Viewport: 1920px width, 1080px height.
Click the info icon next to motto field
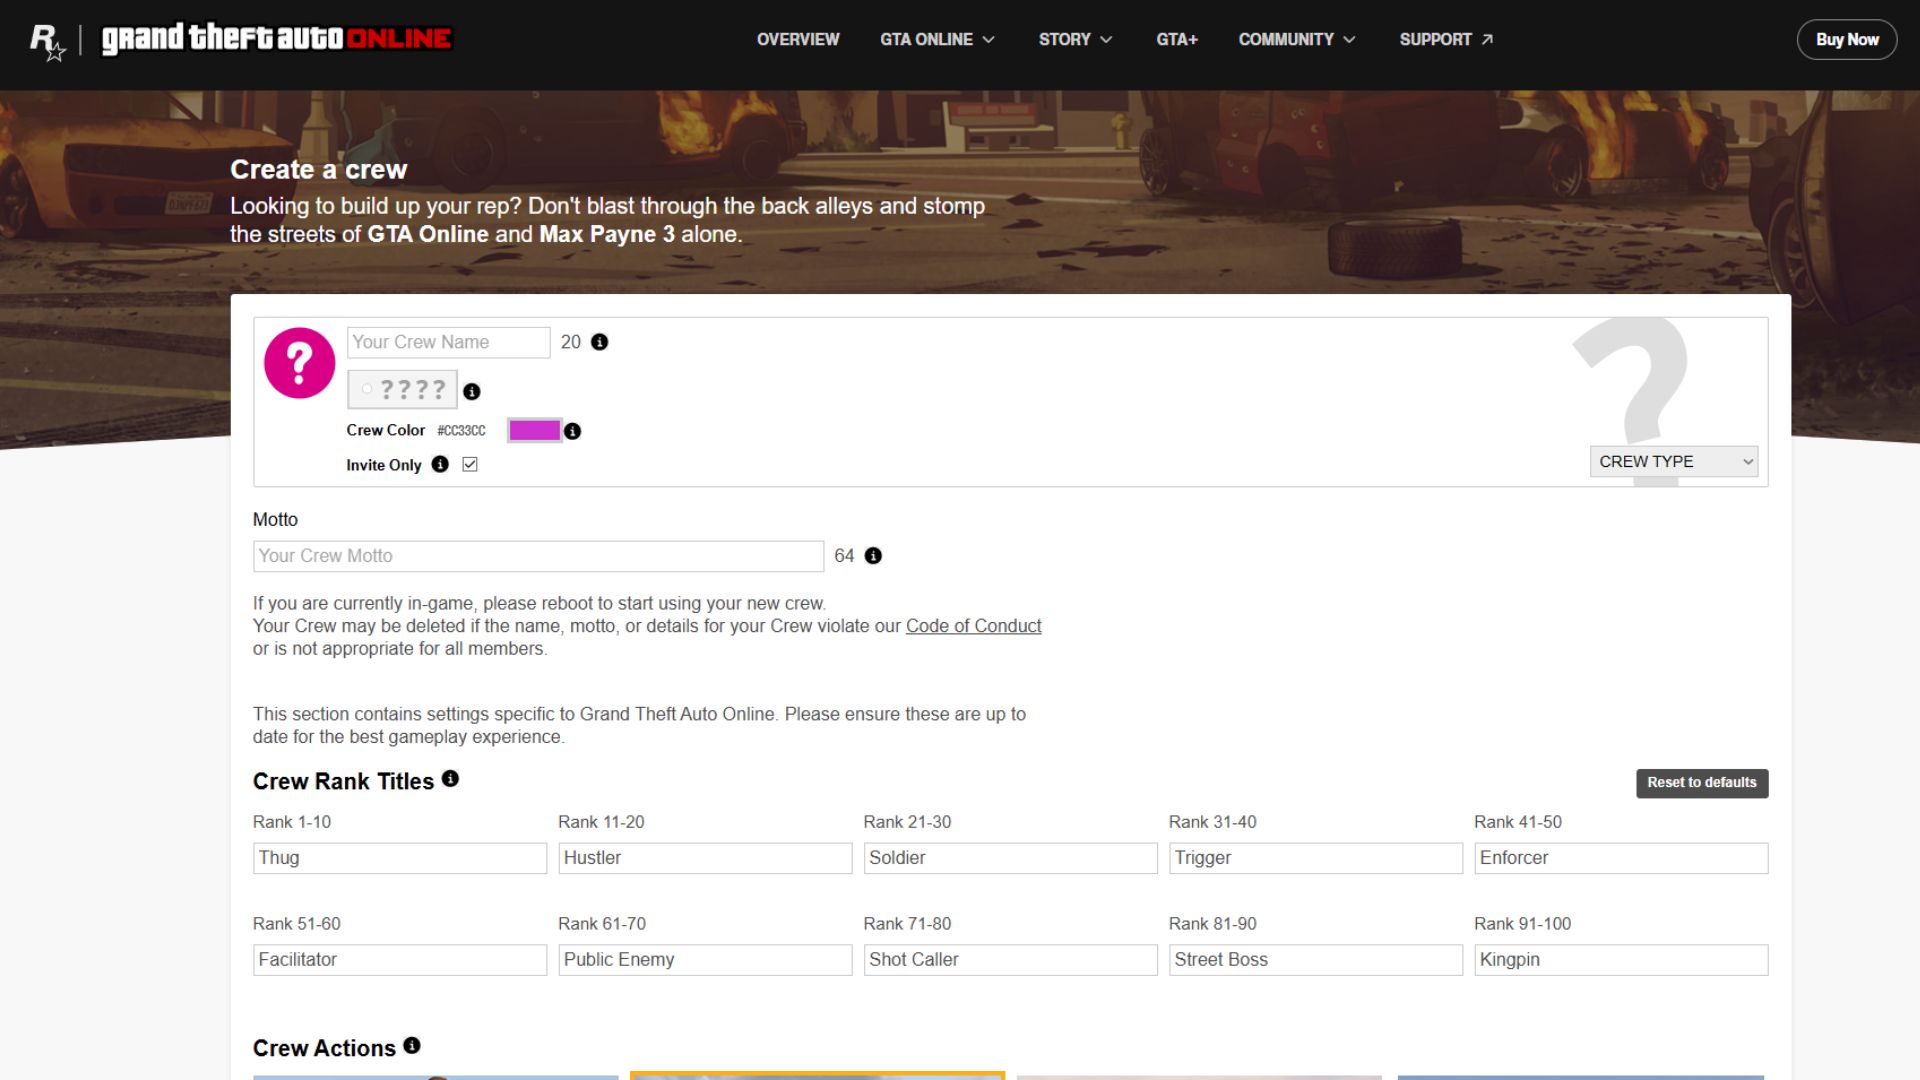[x=873, y=556]
